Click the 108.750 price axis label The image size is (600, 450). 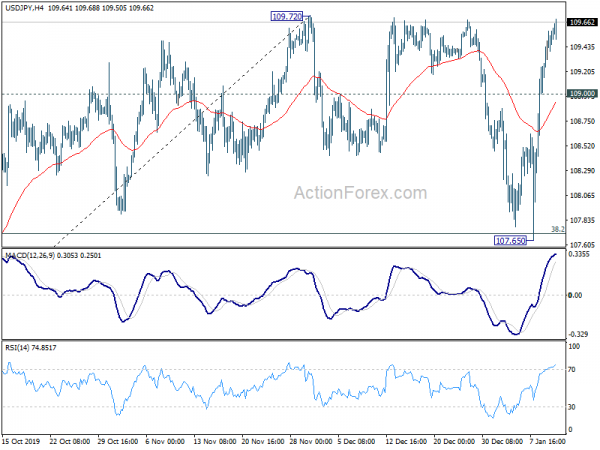point(581,121)
